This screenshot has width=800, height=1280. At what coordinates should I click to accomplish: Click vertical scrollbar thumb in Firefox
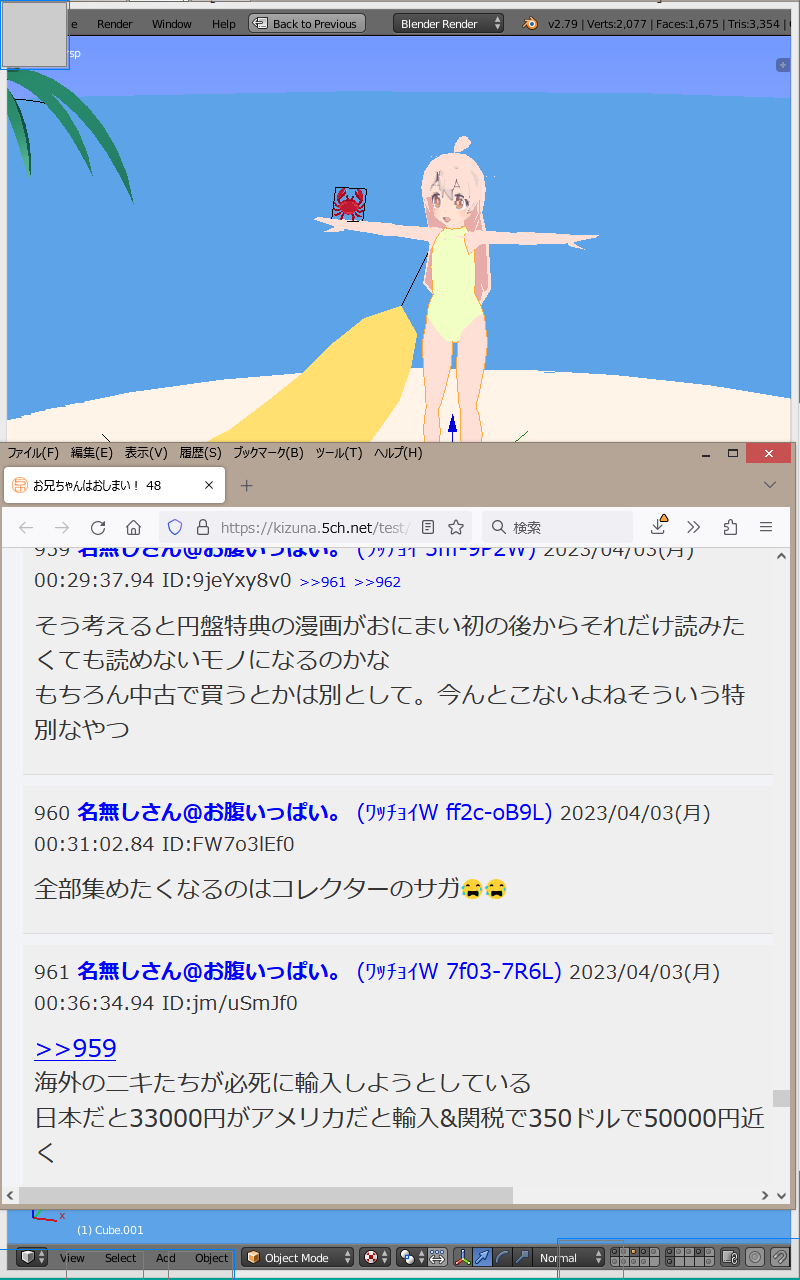(781, 1098)
